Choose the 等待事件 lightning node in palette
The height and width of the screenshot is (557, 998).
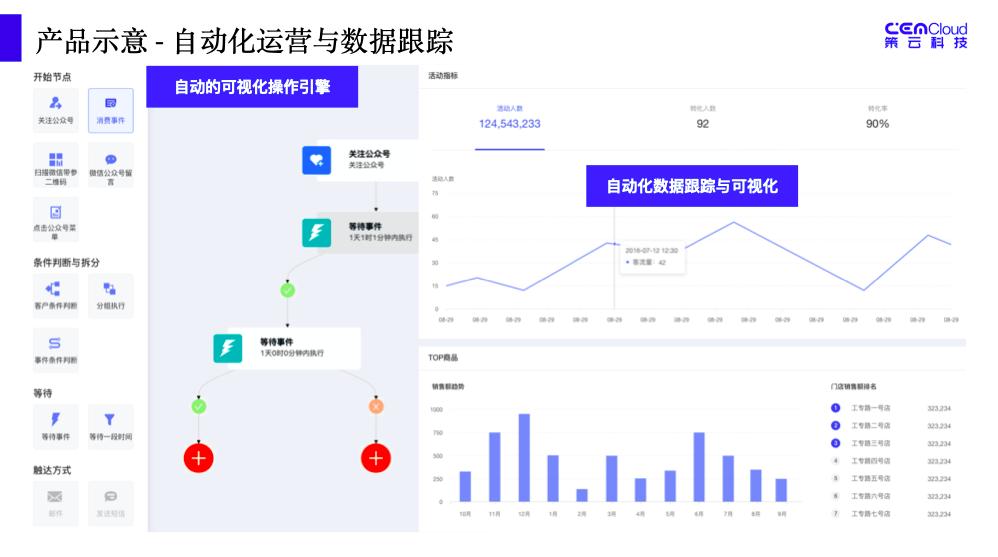click(x=55, y=427)
